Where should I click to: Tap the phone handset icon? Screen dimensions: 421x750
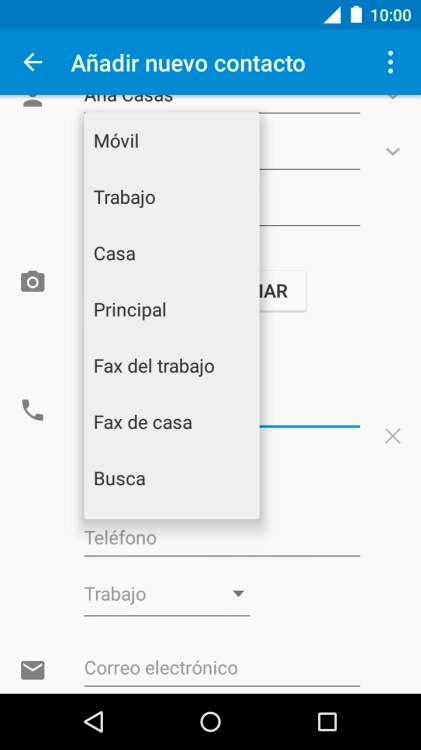pos(33,410)
